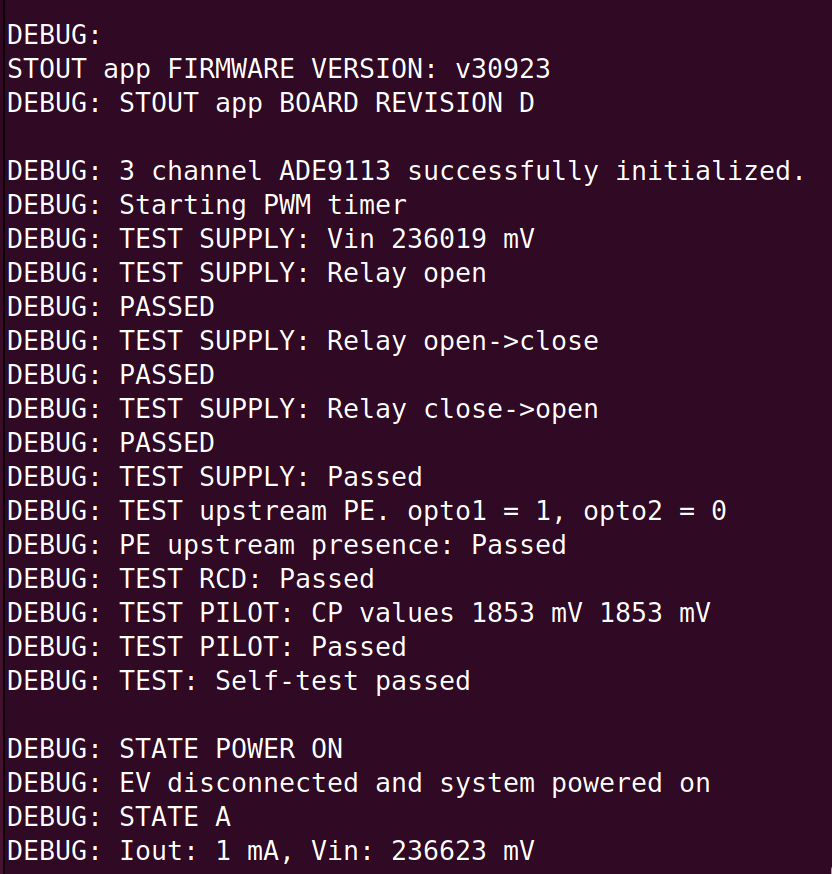Click the Self-test passed line
Image resolution: width=832 pixels, height=874 pixels.
pyautogui.click(x=342, y=681)
